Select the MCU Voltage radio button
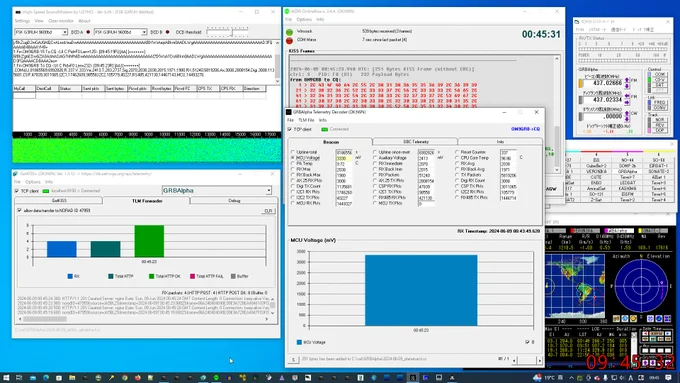This screenshot has width=680, height=383. tap(293, 158)
